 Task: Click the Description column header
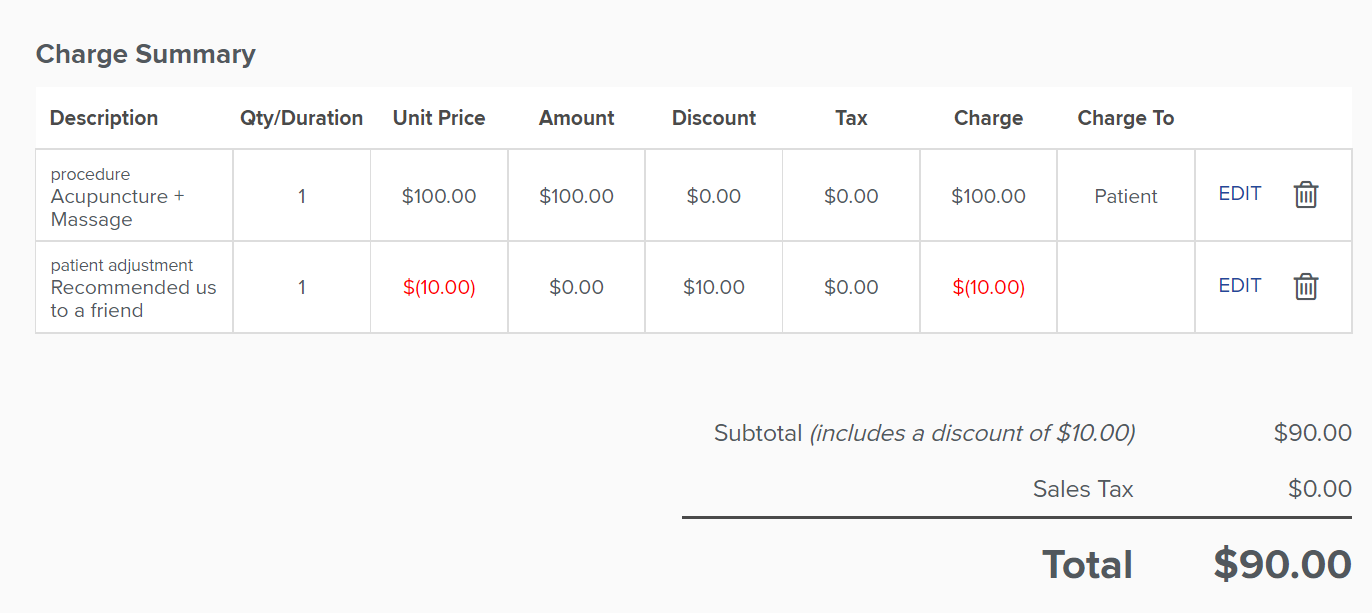(x=104, y=118)
